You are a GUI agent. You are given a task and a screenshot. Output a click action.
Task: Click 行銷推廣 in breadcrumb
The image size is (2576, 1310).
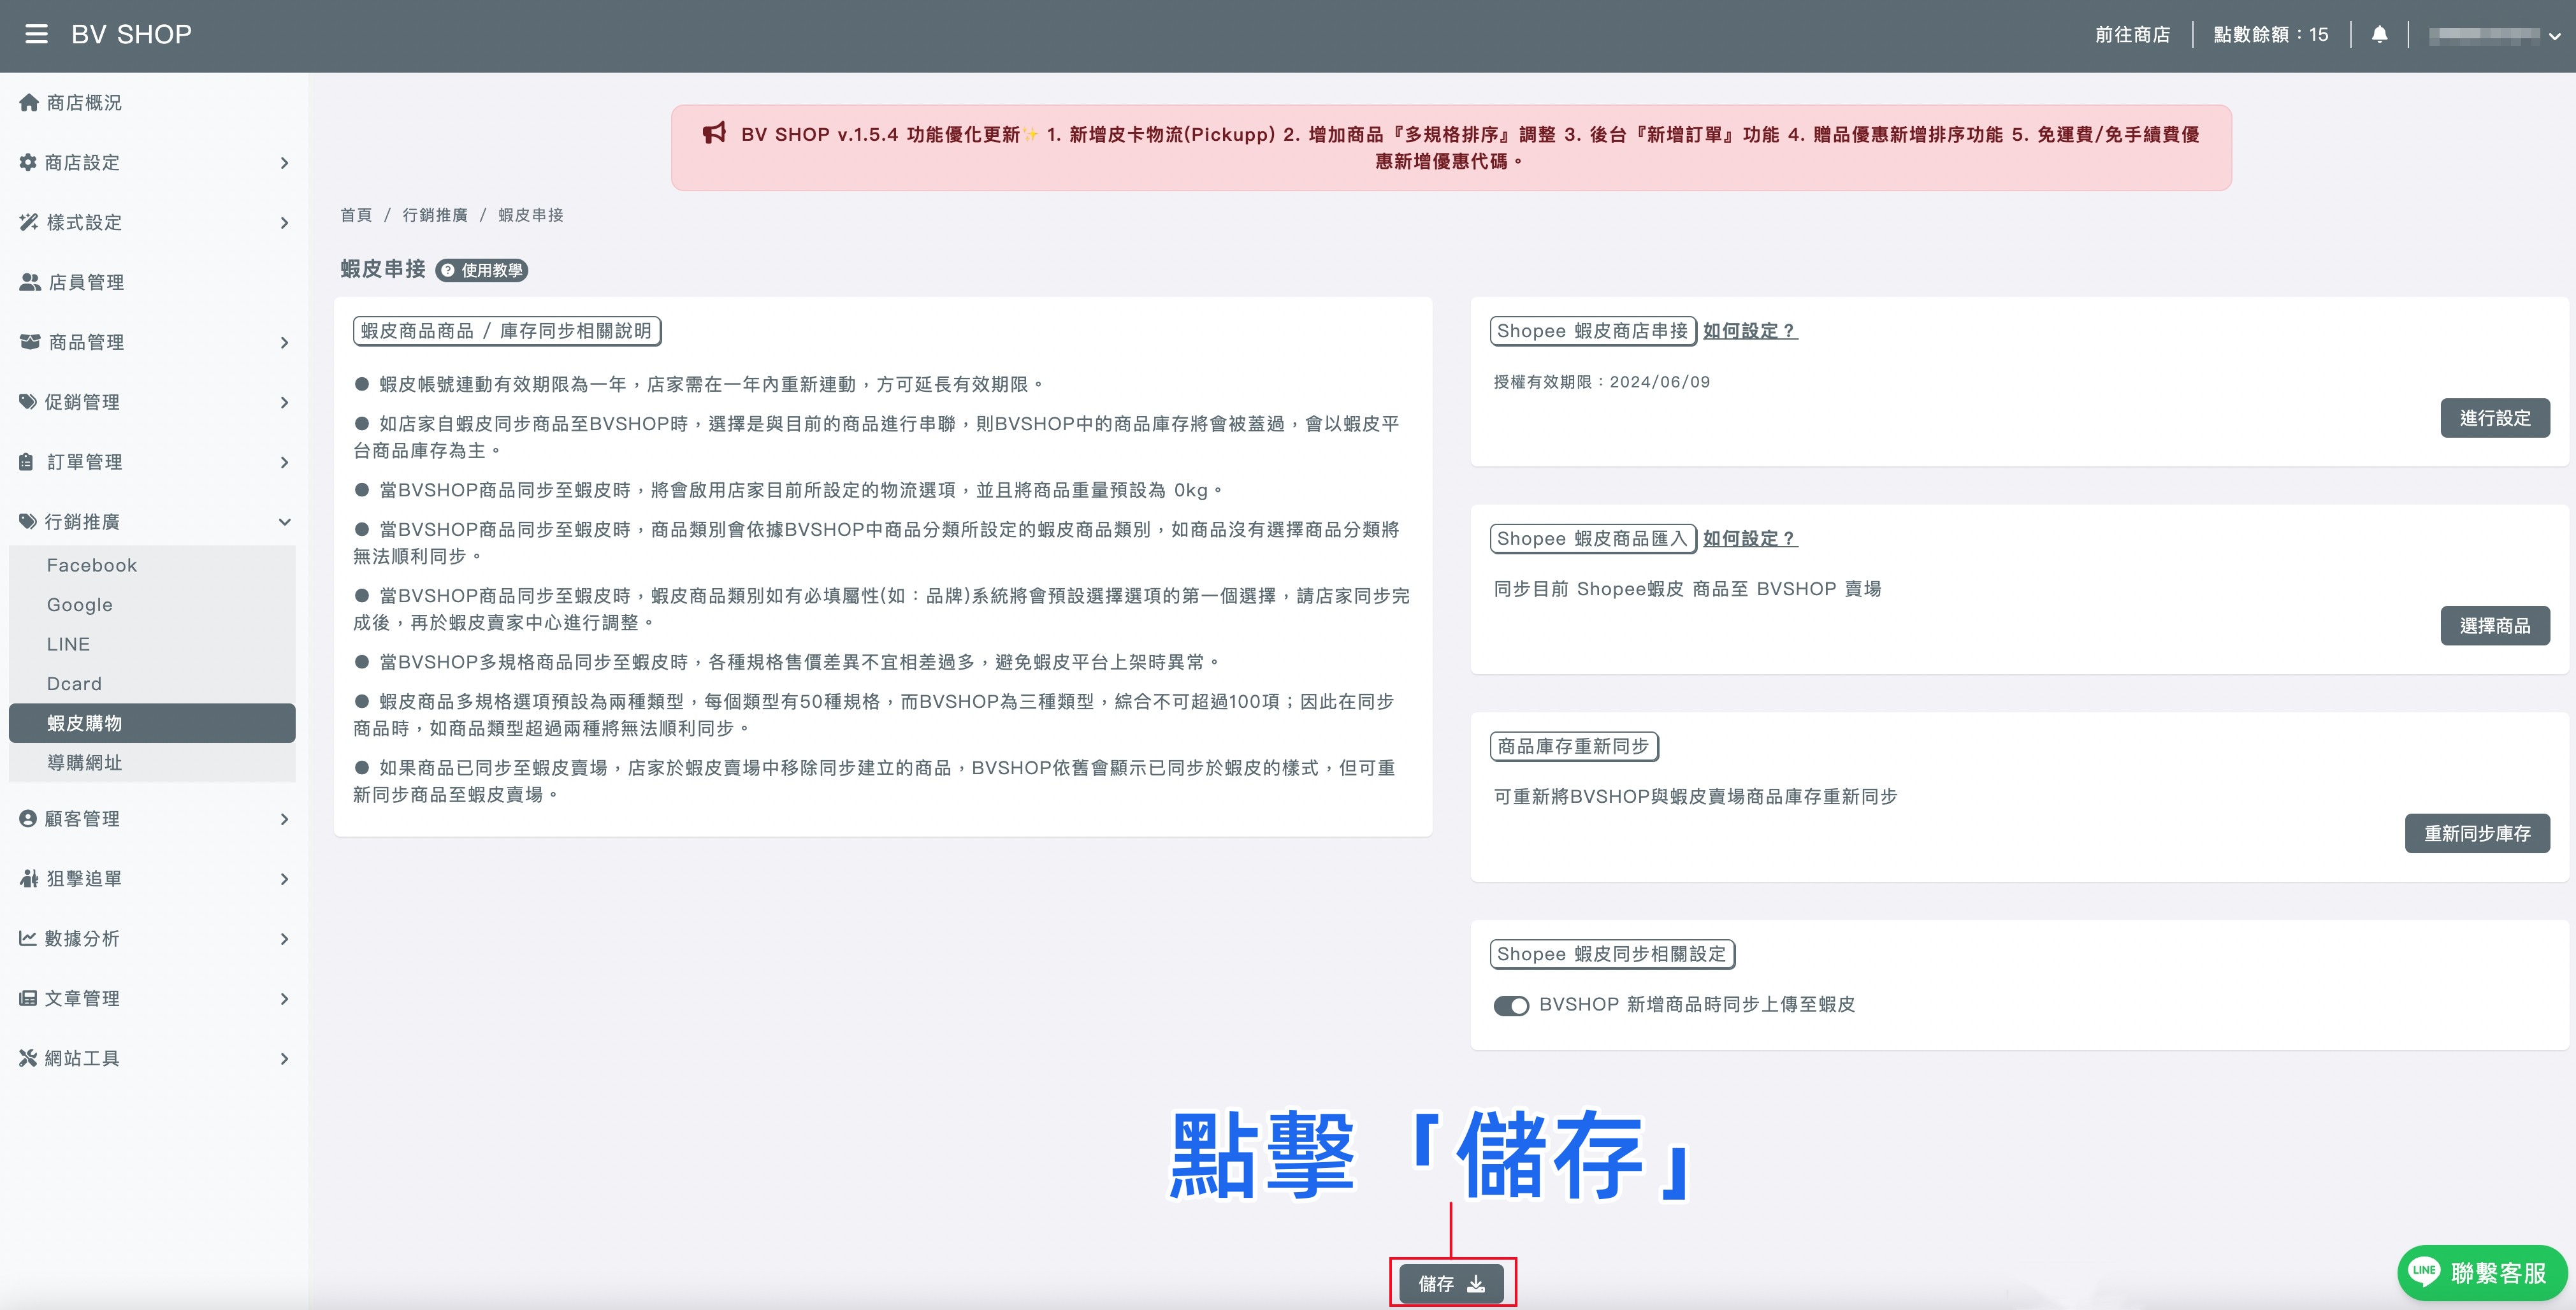click(435, 215)
